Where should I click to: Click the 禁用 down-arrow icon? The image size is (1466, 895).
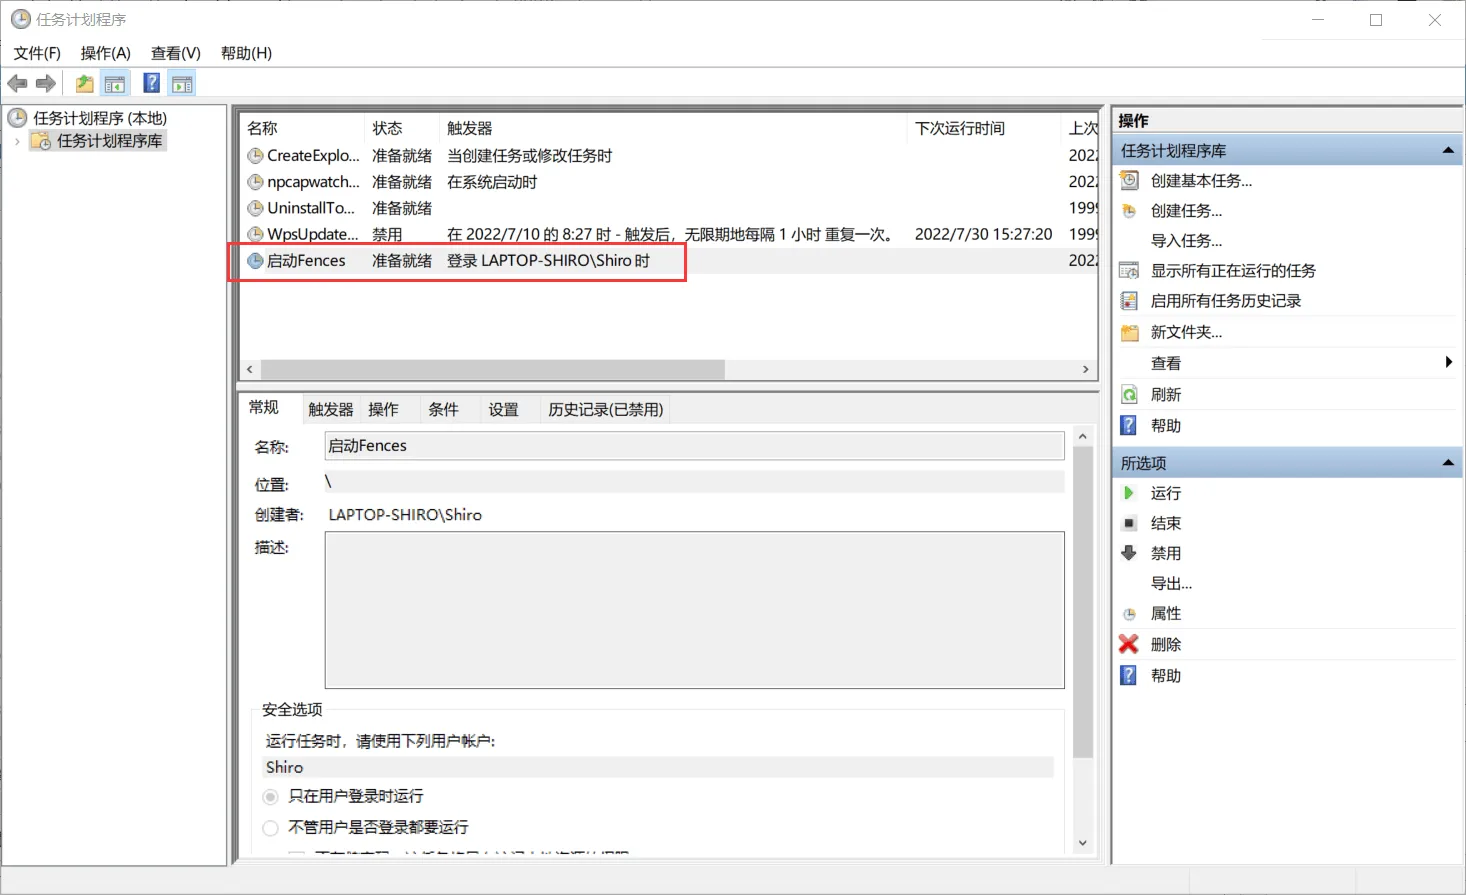tap(1129, 553)
